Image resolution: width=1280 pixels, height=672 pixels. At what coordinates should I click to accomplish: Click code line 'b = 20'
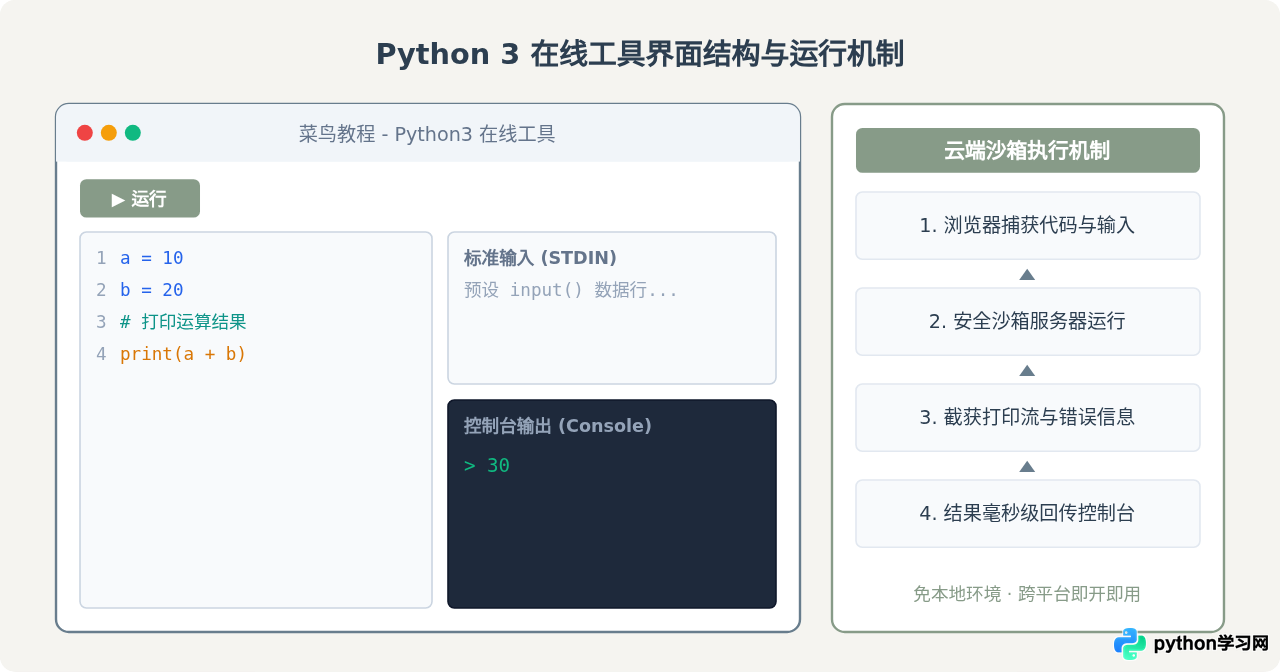pyautogui.click(x=152, y=290)
